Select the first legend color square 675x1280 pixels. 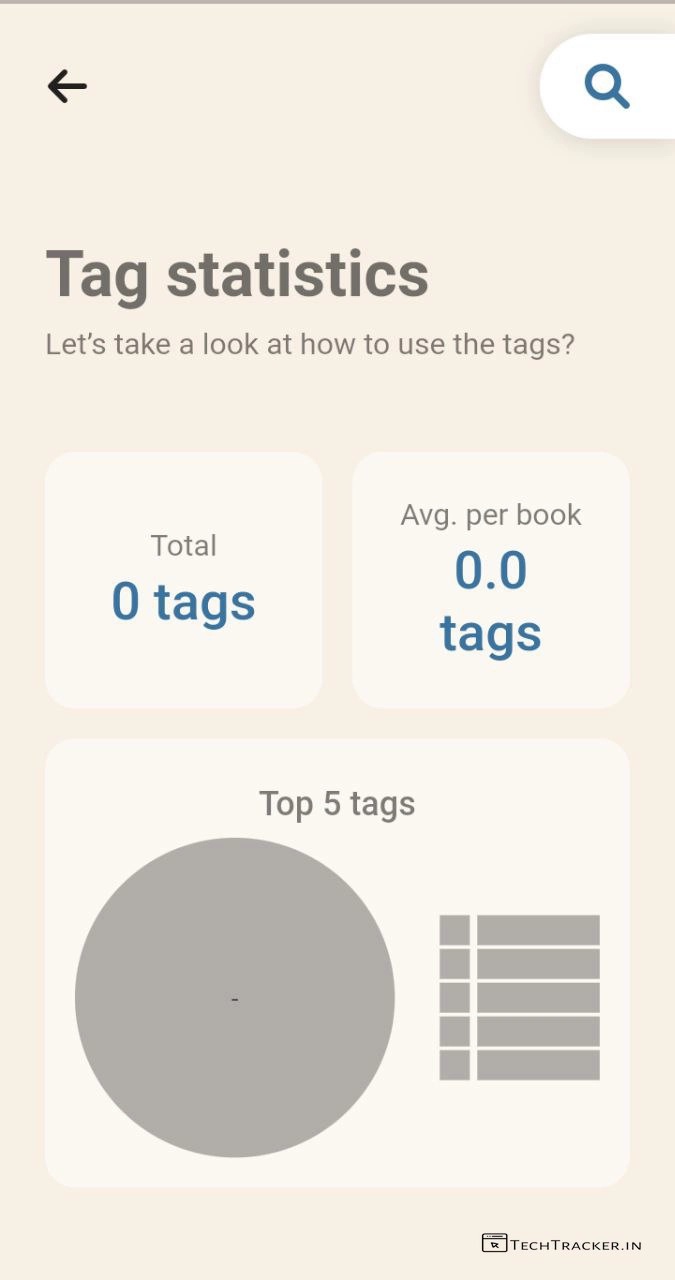[454, 930]
